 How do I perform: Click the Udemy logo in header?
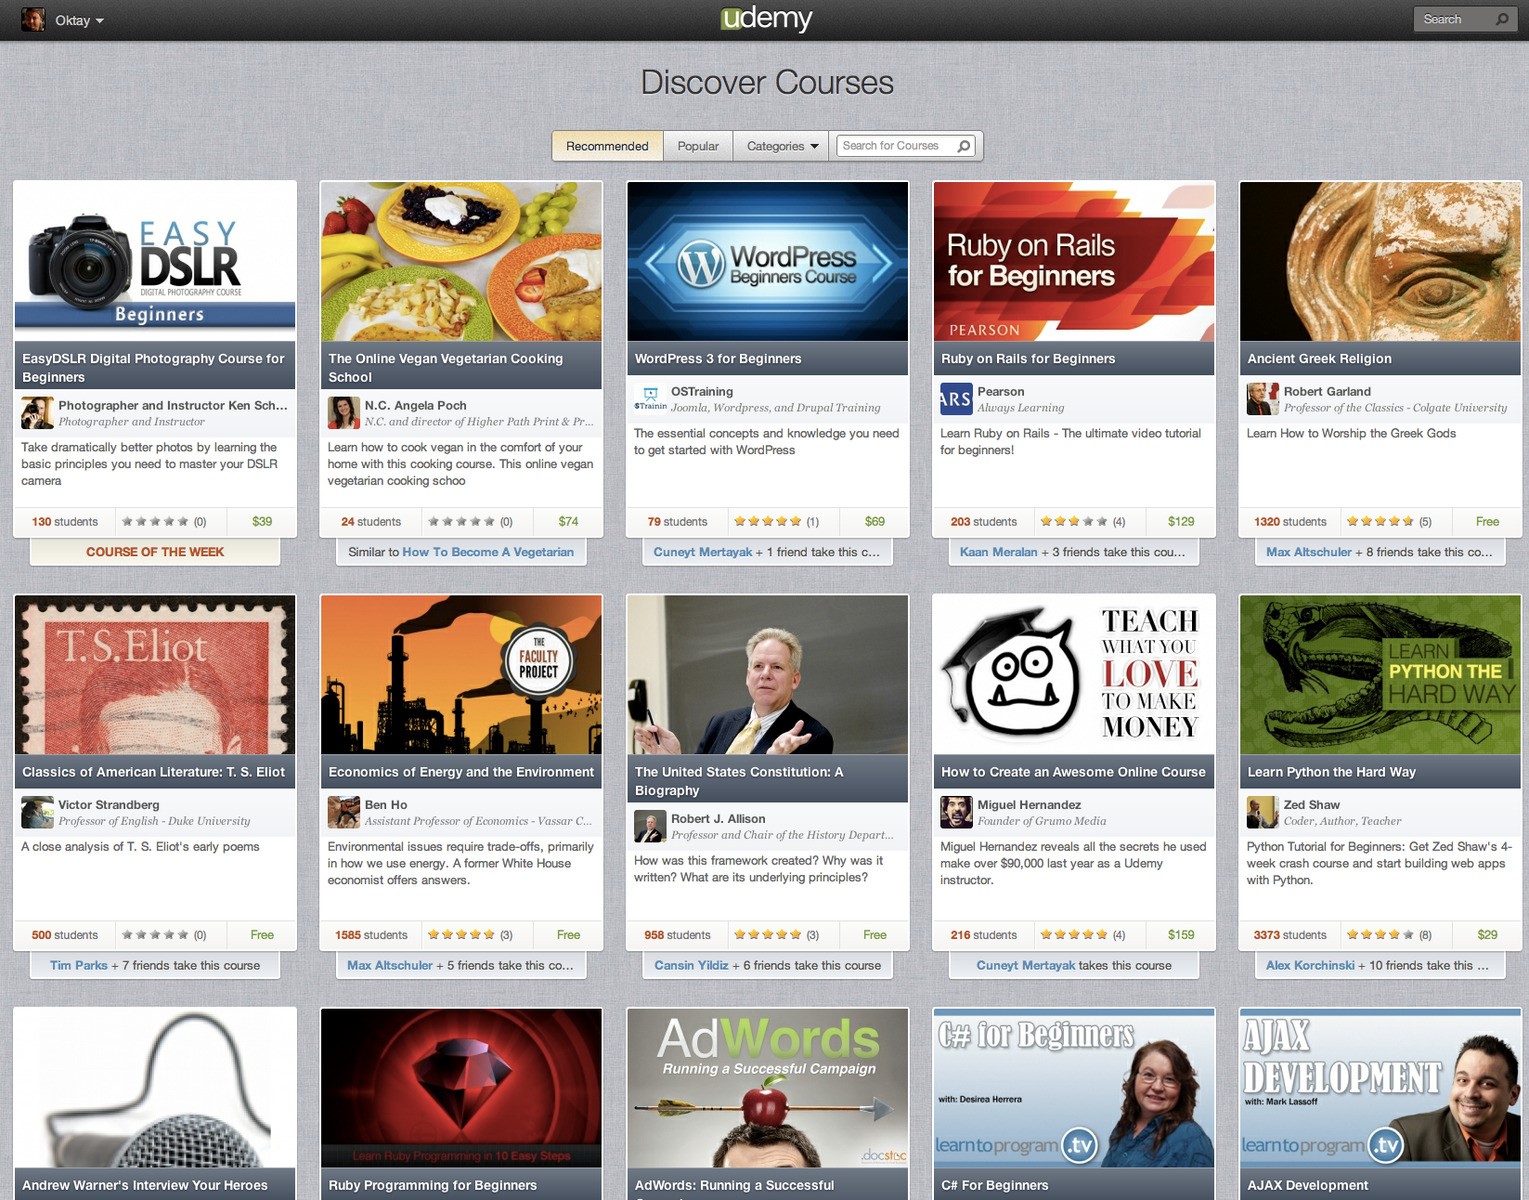point(766,19)
